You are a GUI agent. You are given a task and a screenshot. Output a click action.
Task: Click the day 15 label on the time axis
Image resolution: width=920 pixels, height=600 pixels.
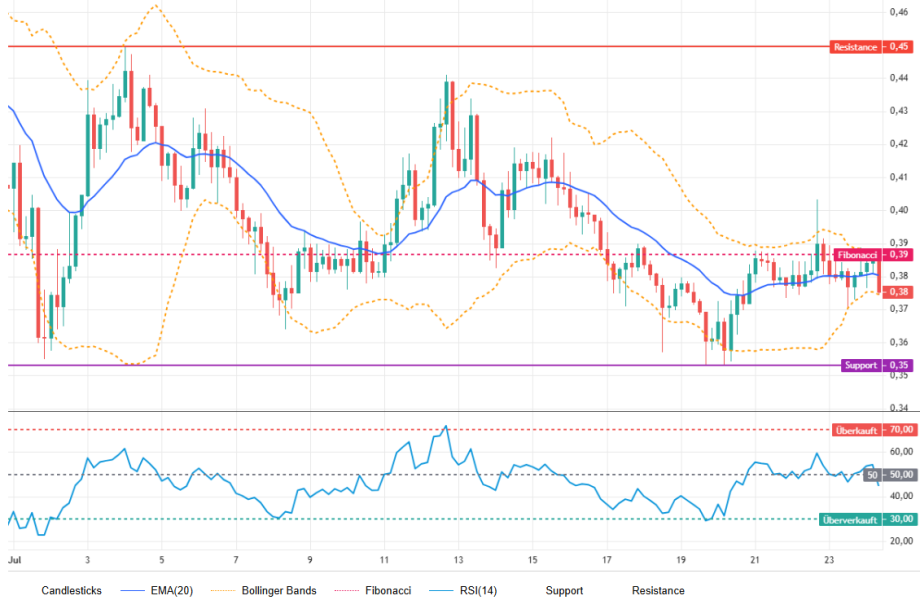532,560
